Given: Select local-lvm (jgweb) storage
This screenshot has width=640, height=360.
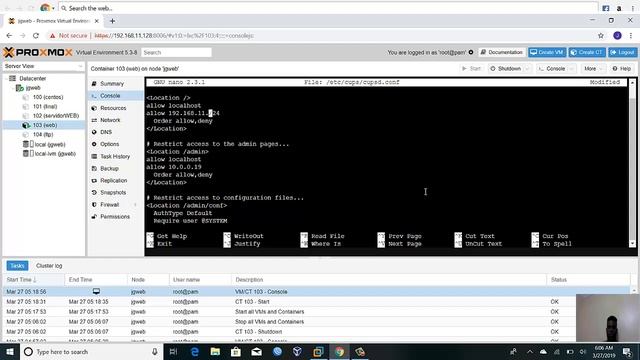Looking at the screenshot, I should pyautogui.click(x=55, y=154).
